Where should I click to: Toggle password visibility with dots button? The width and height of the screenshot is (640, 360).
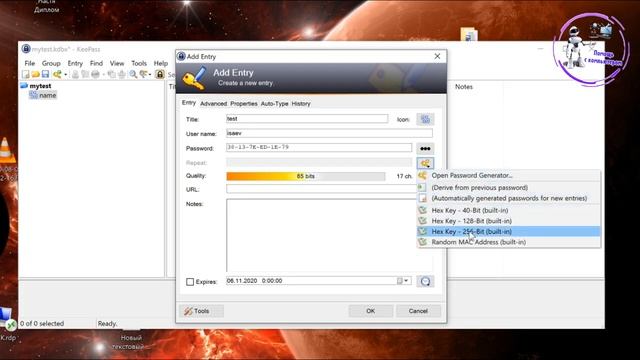(x=425, y=149)
